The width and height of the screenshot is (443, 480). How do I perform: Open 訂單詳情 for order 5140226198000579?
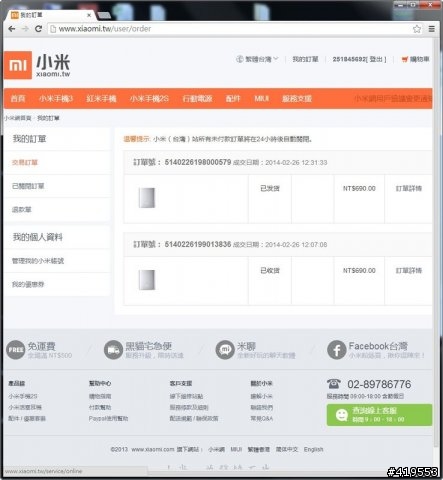[409, 189]
